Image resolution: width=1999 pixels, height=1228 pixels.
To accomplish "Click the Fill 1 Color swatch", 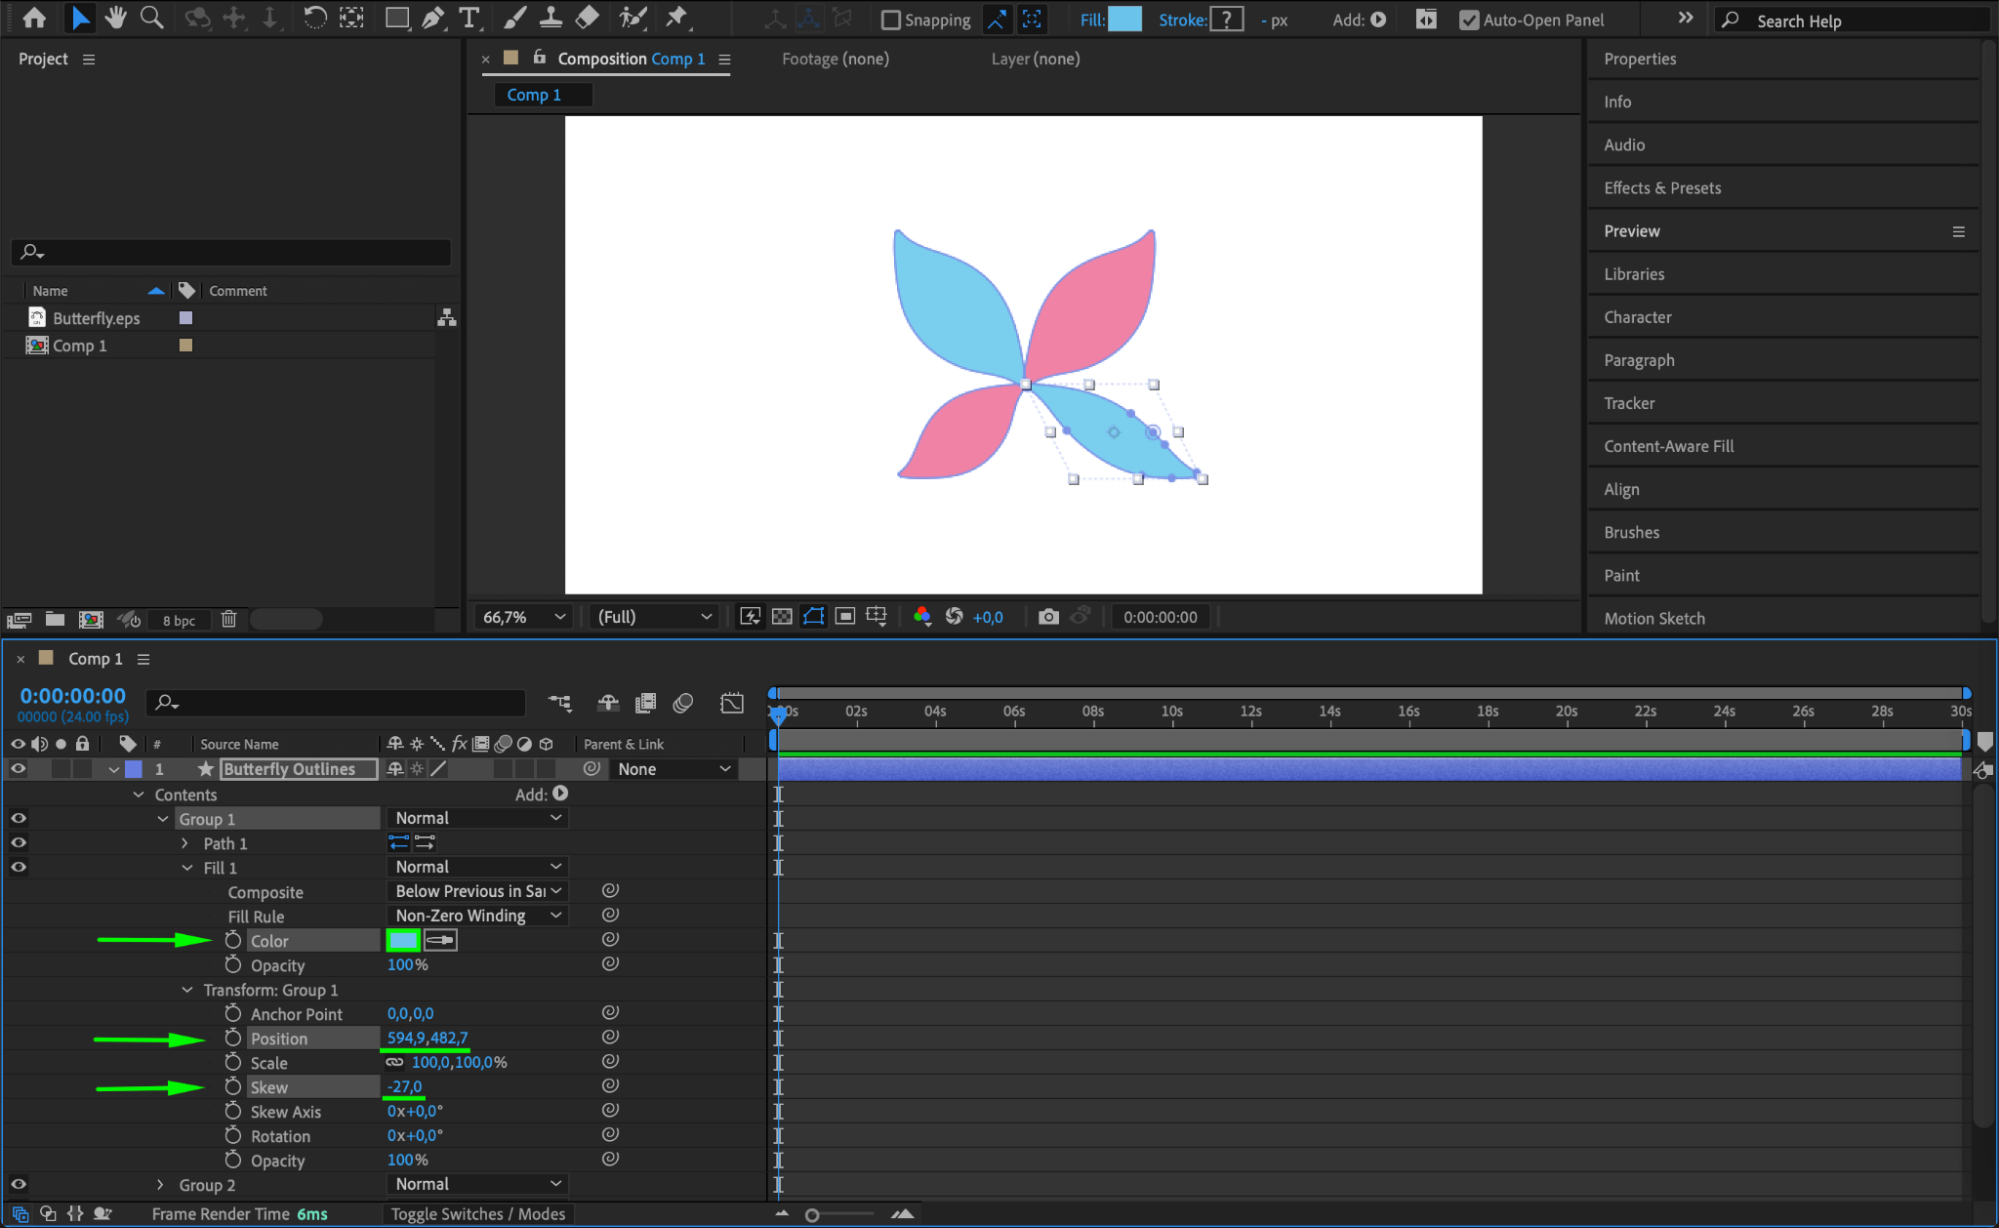I will coord(403,940).
